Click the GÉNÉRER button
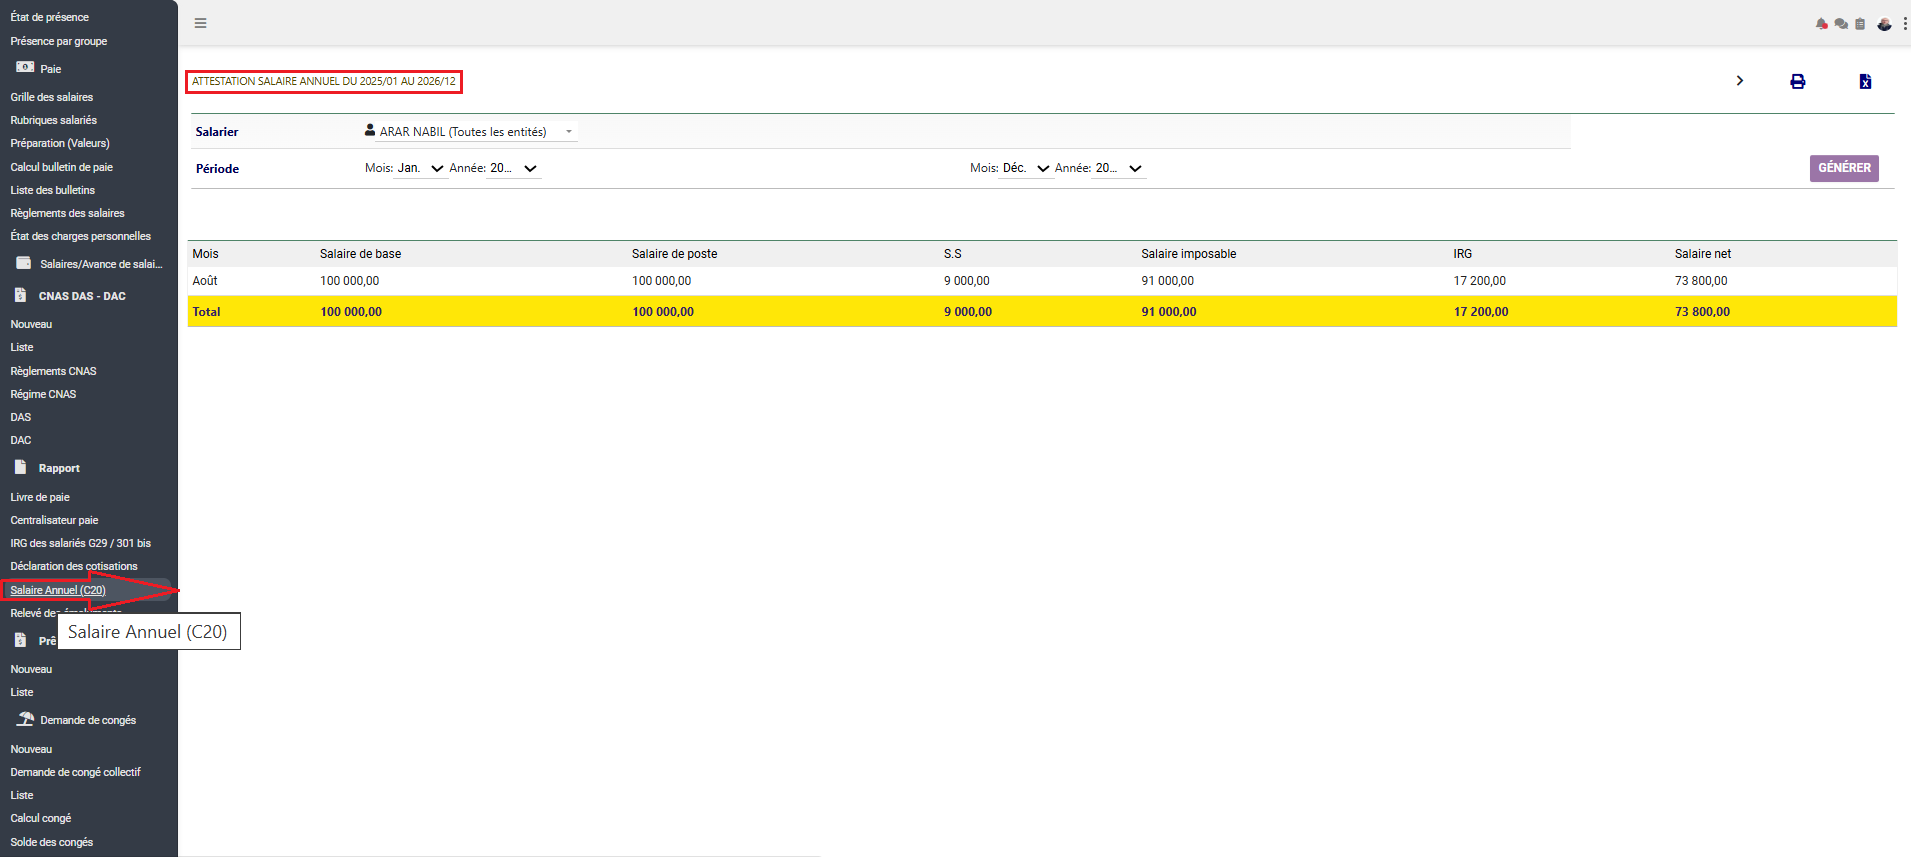1911x857 pixels. [1844, 168]
